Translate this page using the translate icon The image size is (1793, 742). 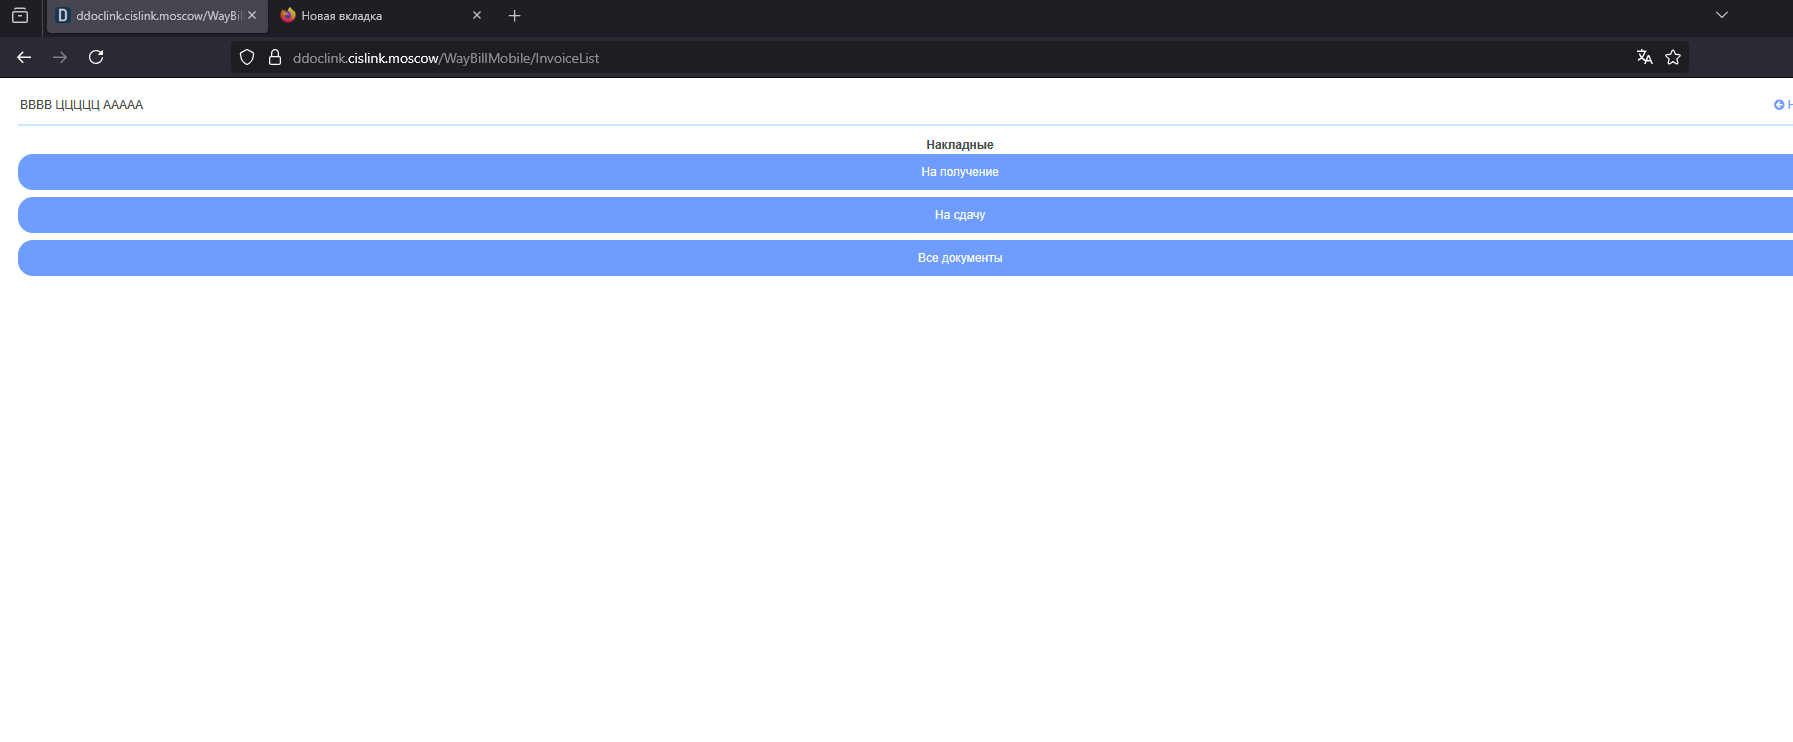point(1644,57)
